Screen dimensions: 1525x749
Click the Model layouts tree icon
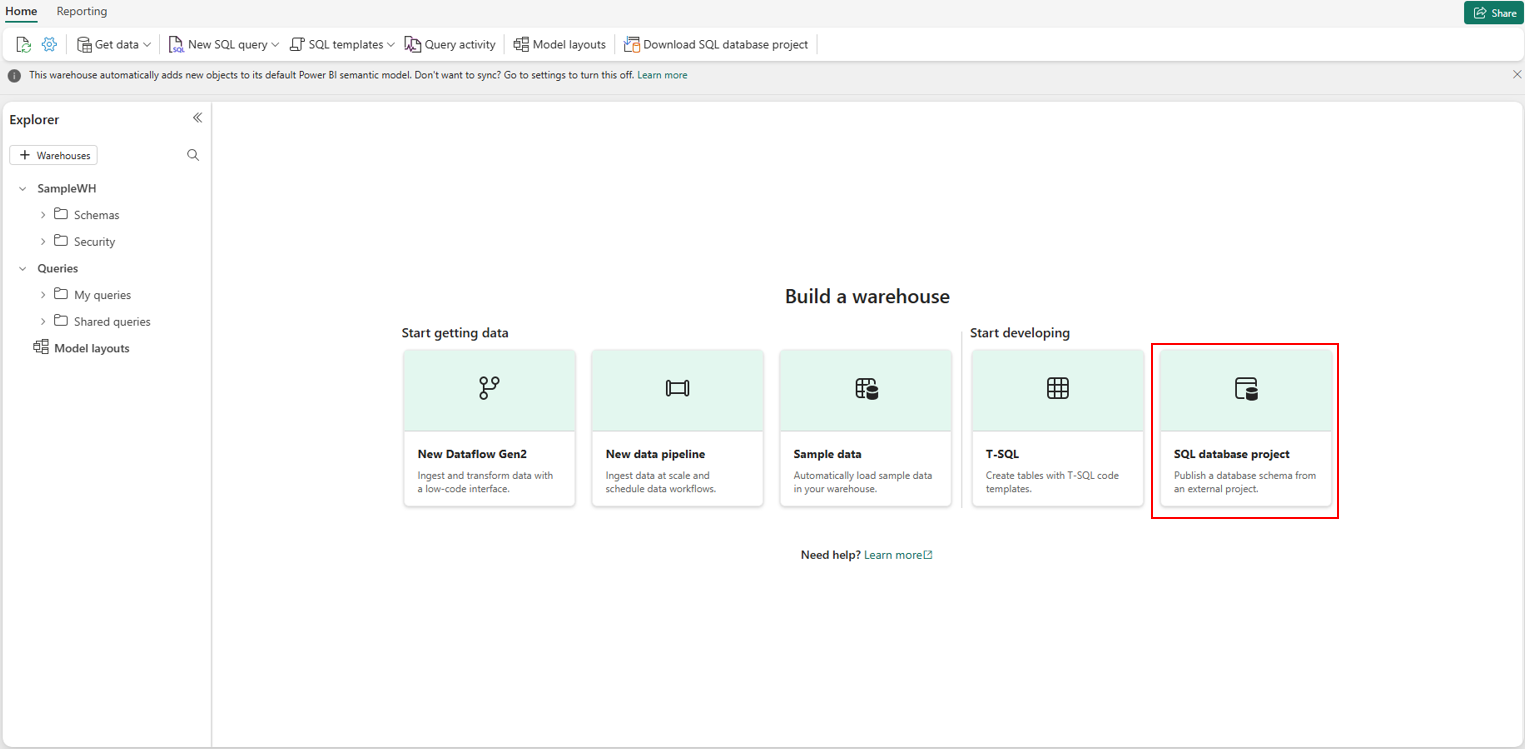tap(41, 347)
